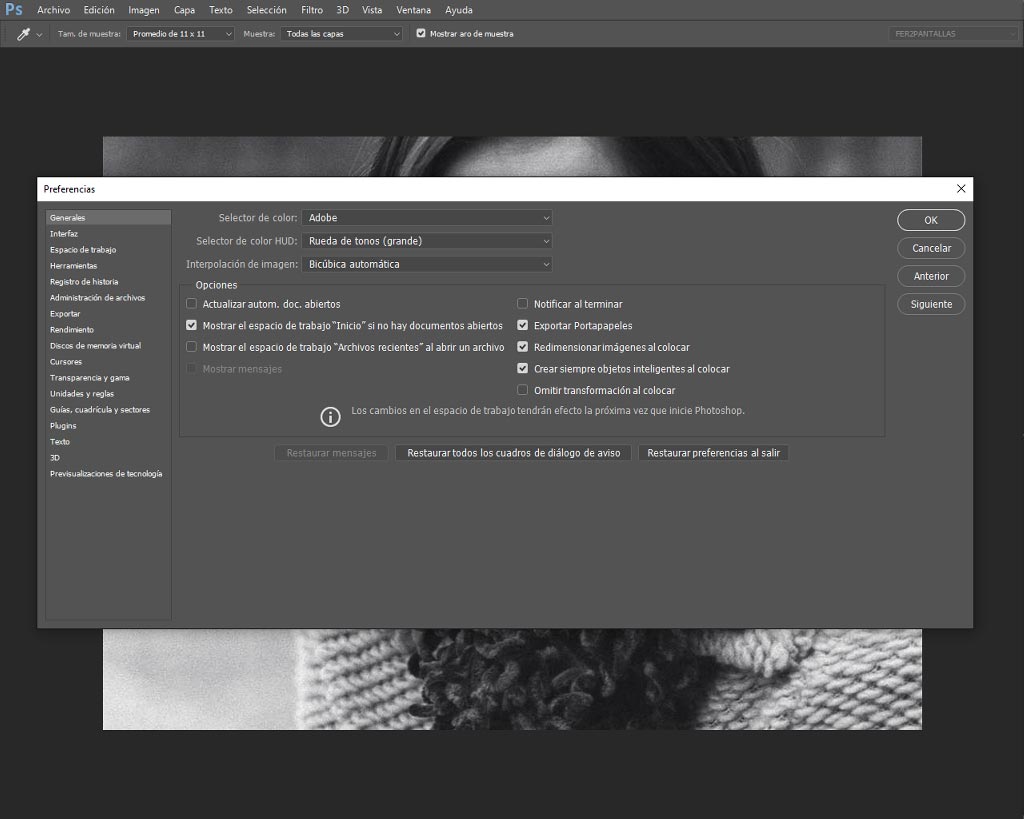Click Restaurar todos los cuadros de diálogo de aviso
This screenshot has height=819, width=1024.
pyautogui.click(x=513, y=453)
